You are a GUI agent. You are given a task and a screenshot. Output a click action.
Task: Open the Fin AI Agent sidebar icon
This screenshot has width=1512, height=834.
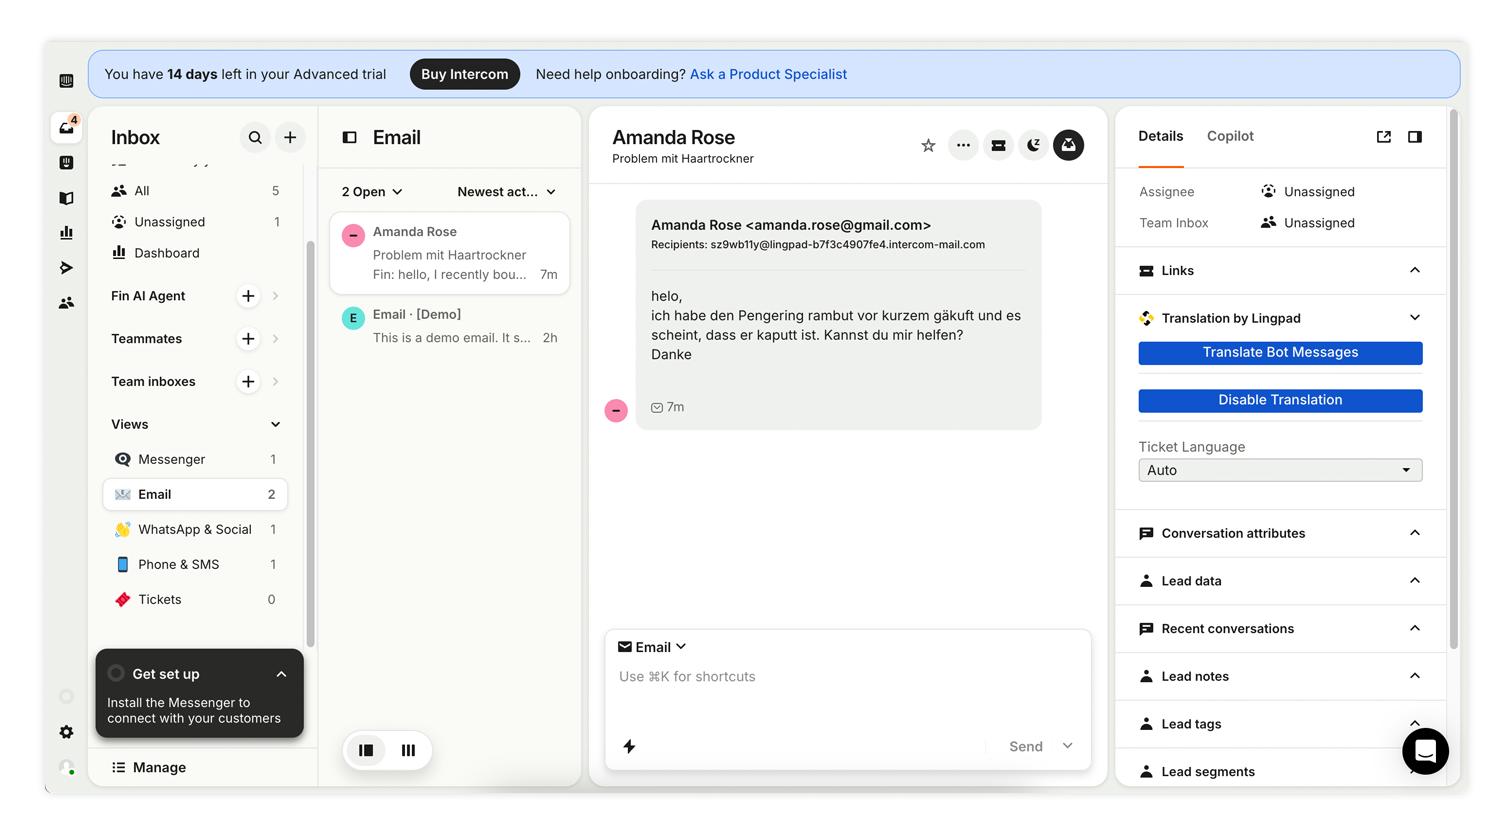[x=66, y=162]
